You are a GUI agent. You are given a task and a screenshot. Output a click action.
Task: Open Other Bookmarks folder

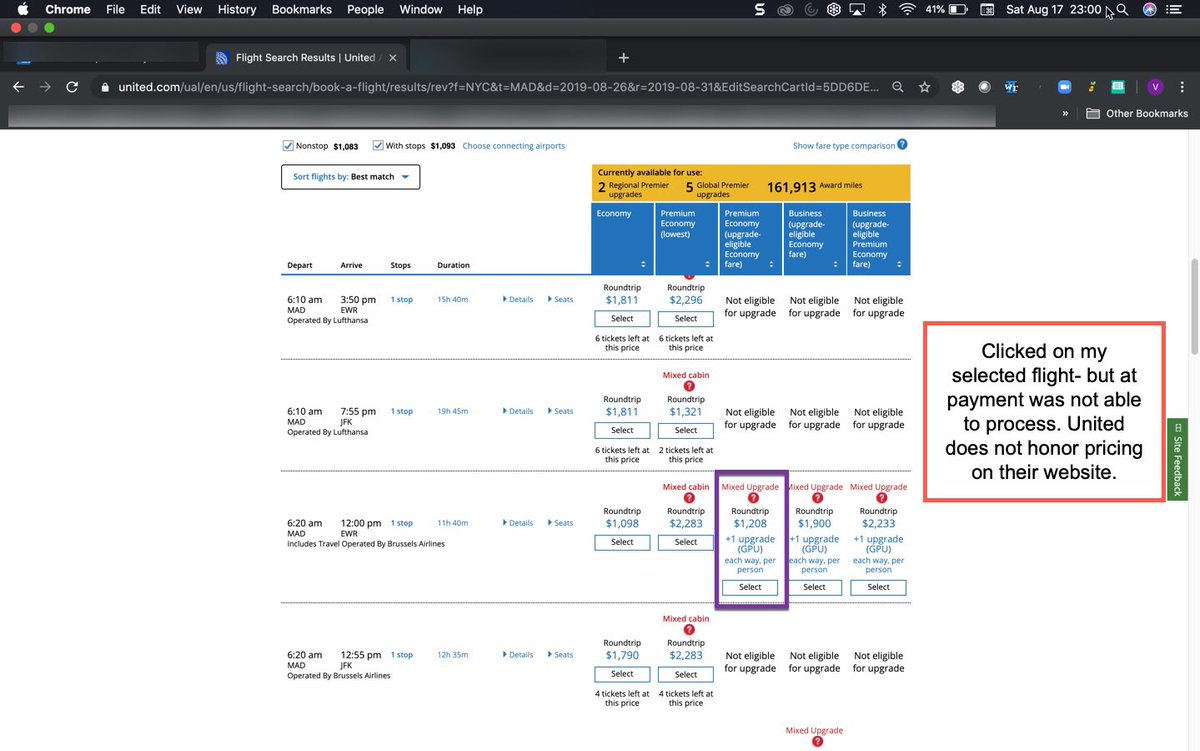[x=1137, y=113]
